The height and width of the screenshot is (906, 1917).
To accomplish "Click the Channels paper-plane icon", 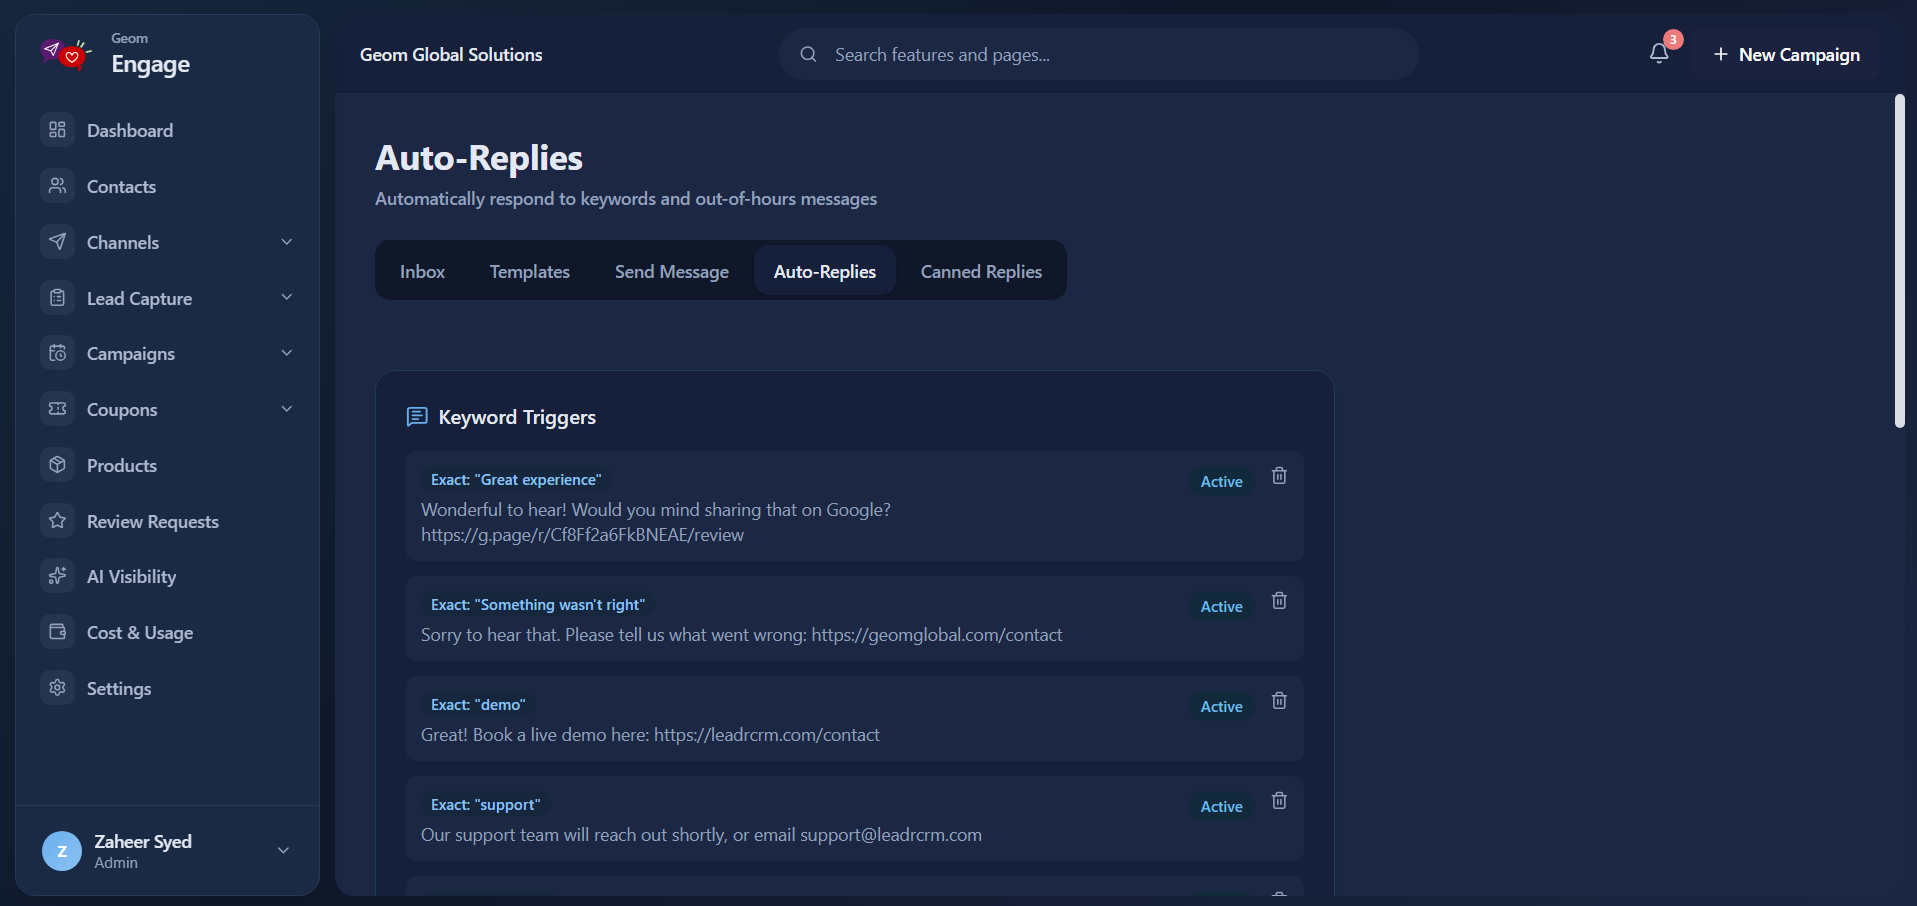I will (58, 242).
